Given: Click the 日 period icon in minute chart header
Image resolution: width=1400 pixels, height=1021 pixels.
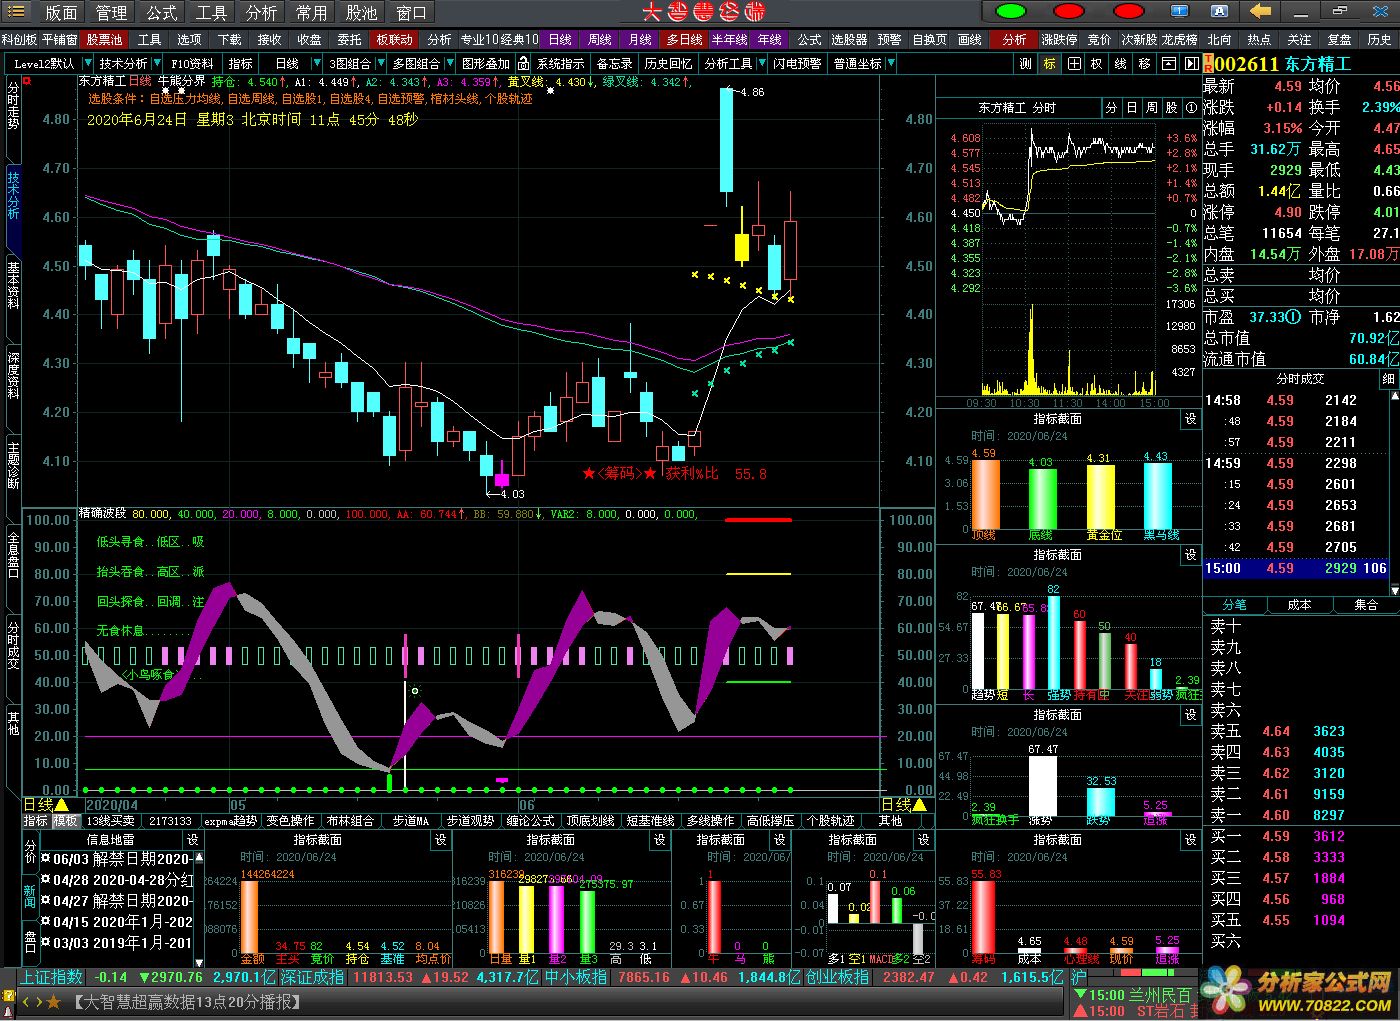Looking at the screenshot, I should (1131, 107).
